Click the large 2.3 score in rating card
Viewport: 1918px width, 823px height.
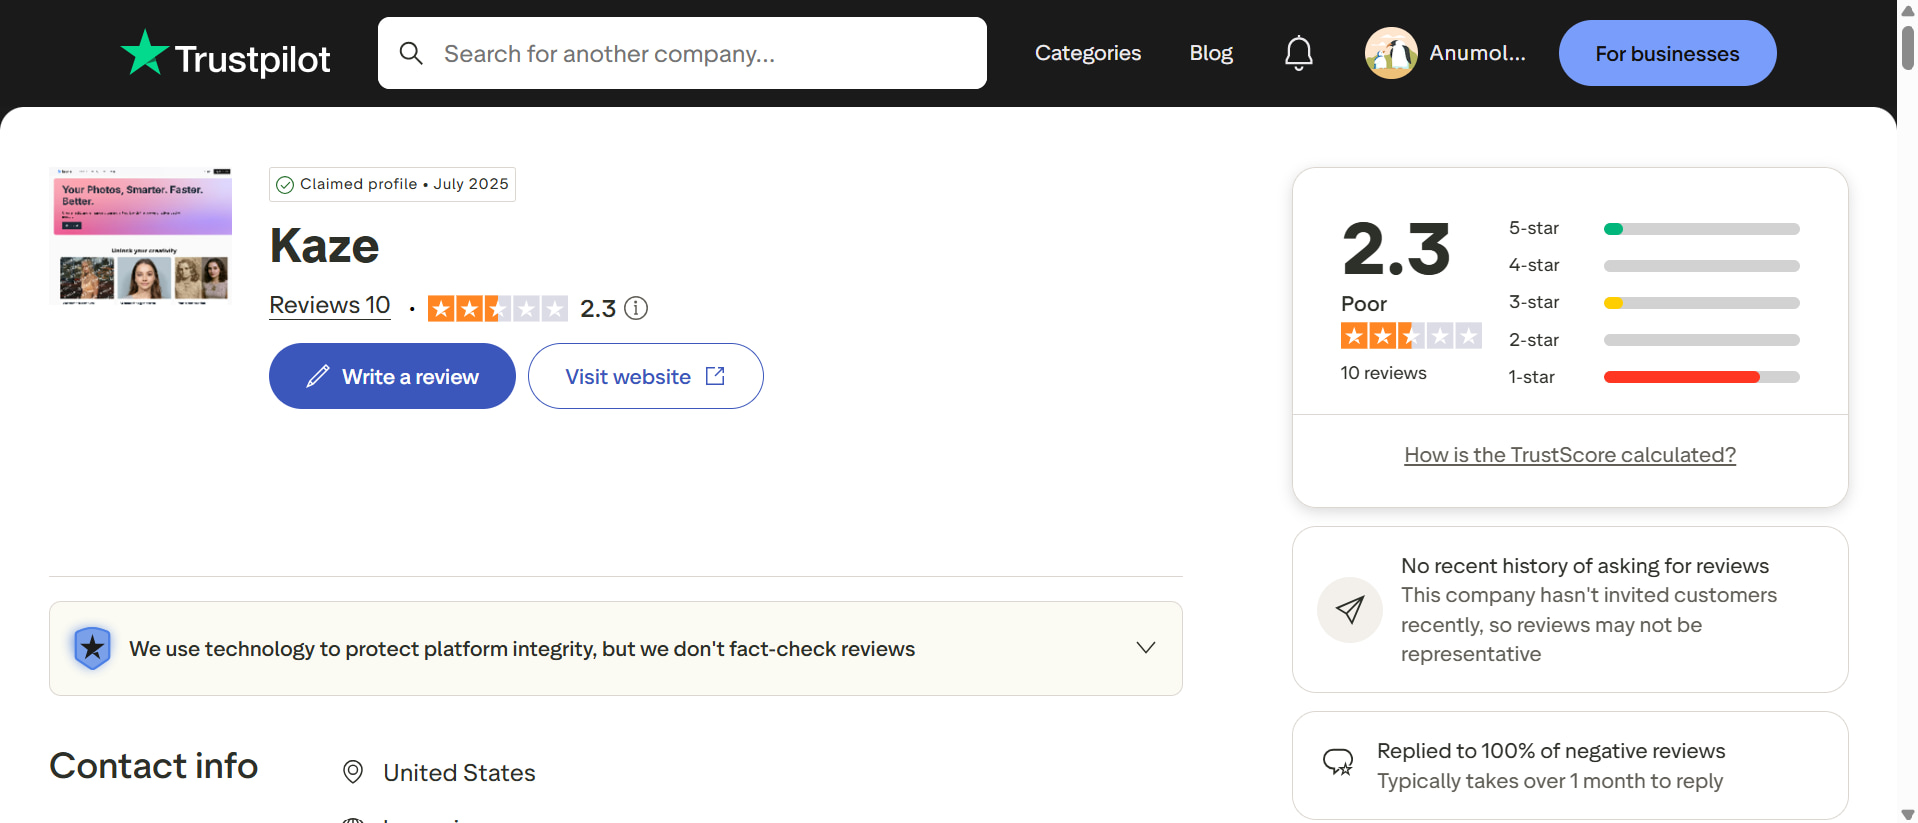[1396, 249]
